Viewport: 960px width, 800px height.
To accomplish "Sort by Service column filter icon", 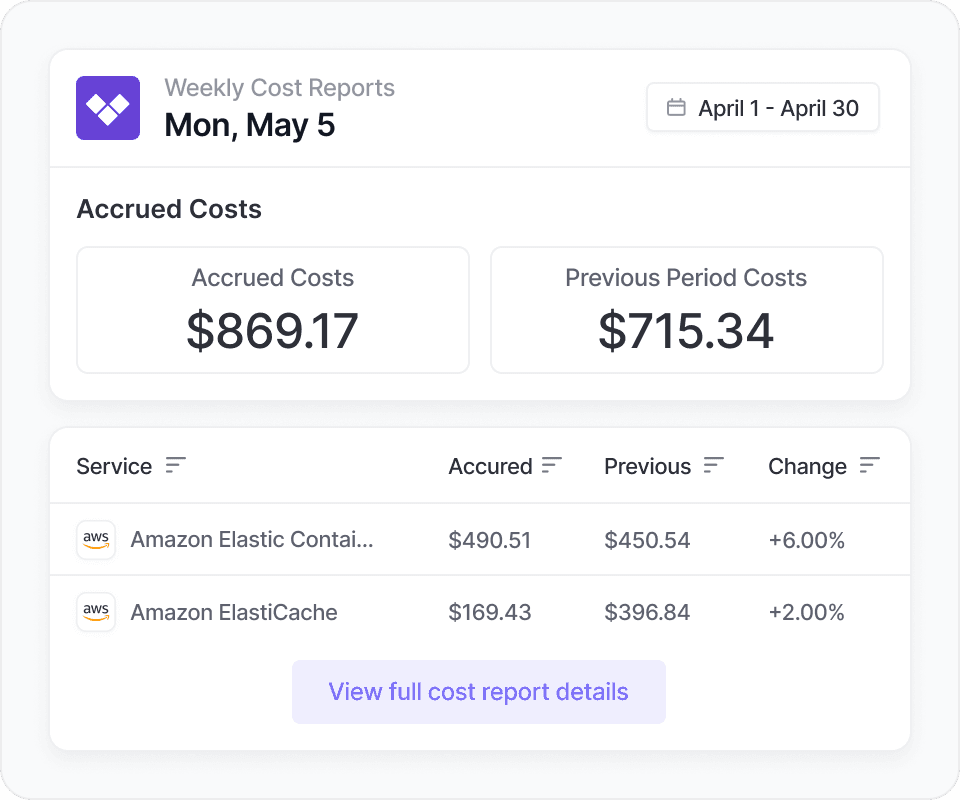I will click(x=176, y=466).
